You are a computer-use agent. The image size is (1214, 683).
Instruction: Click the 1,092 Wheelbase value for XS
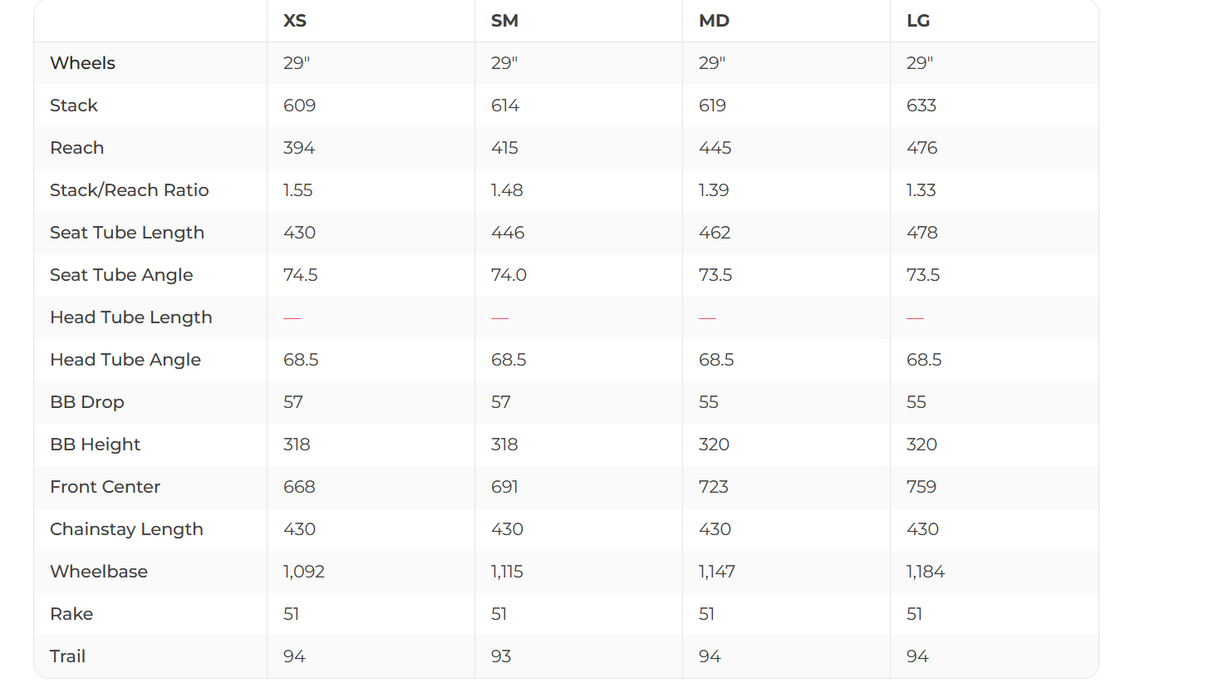click(304, 572)
